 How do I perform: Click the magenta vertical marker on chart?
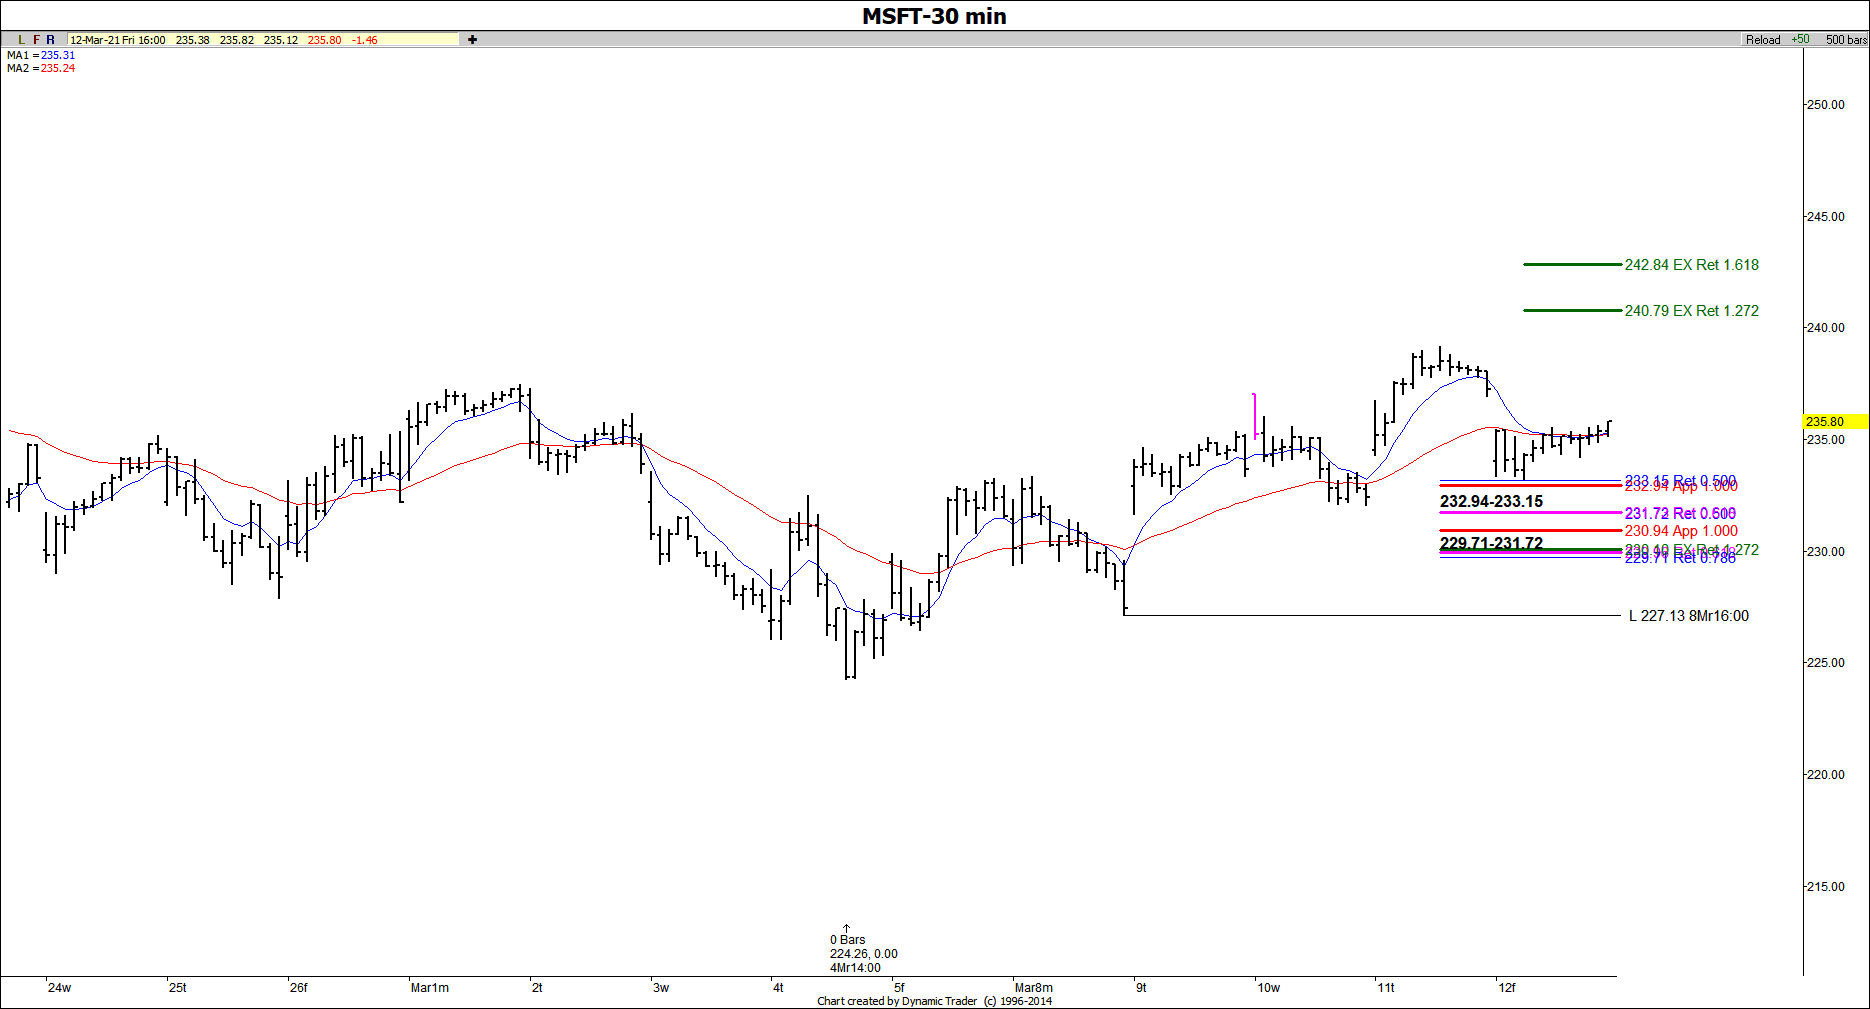coord(1255,415)
